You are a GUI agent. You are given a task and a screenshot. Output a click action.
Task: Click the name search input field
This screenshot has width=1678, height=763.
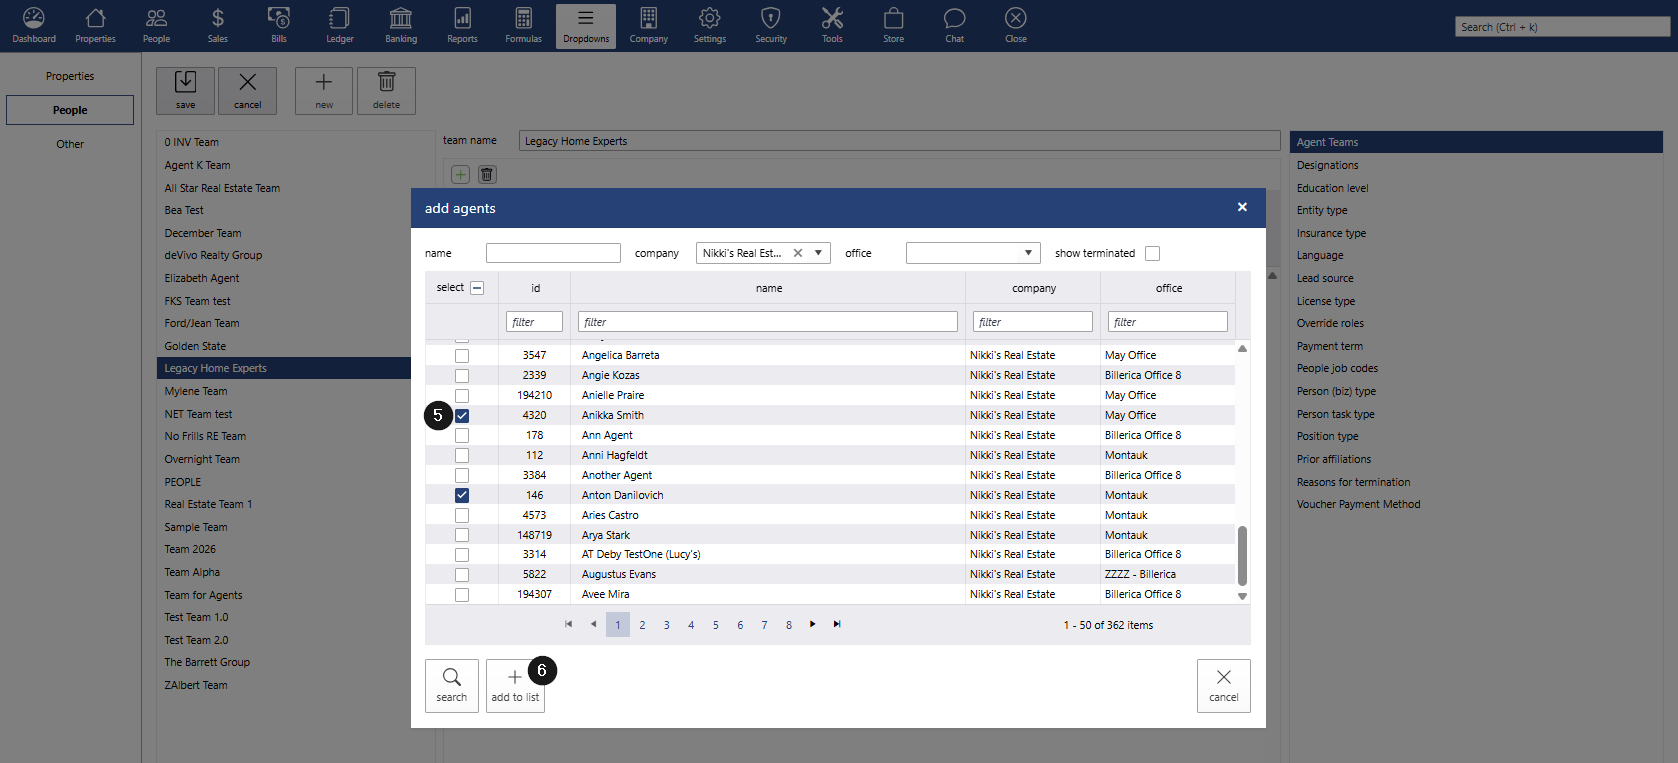[x=553, y=253]
